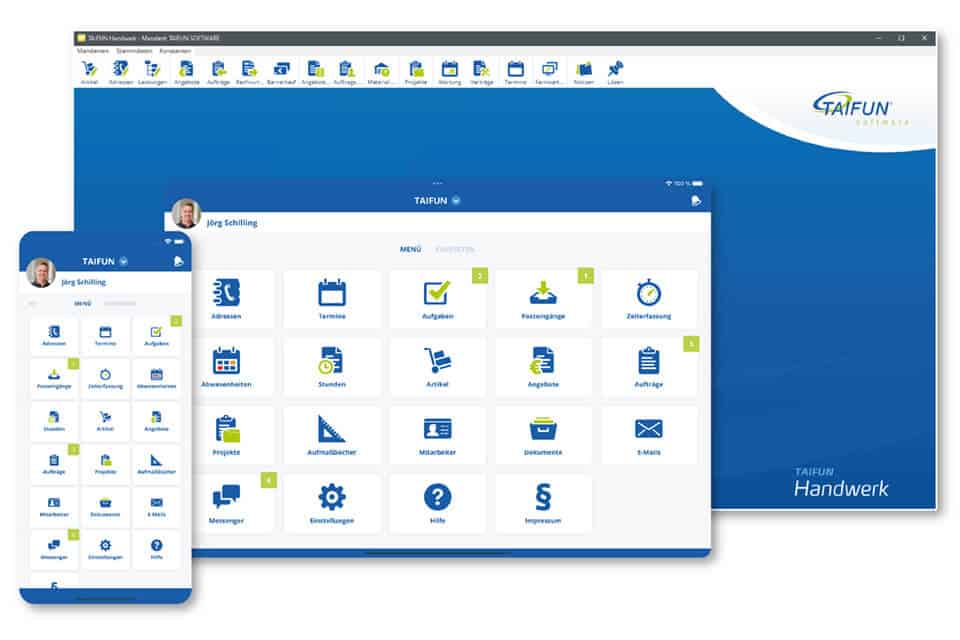Open the Konstanten menu
960x640 pixels.
(175, 51)
